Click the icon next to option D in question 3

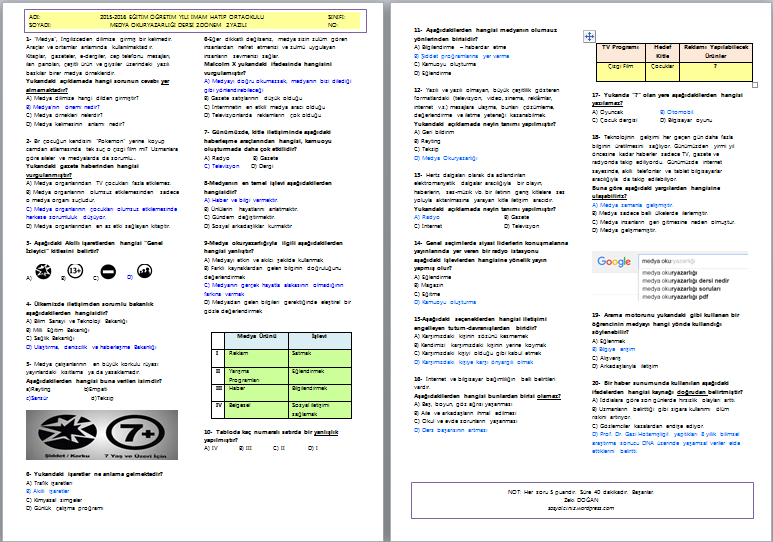tap(144, 270)
